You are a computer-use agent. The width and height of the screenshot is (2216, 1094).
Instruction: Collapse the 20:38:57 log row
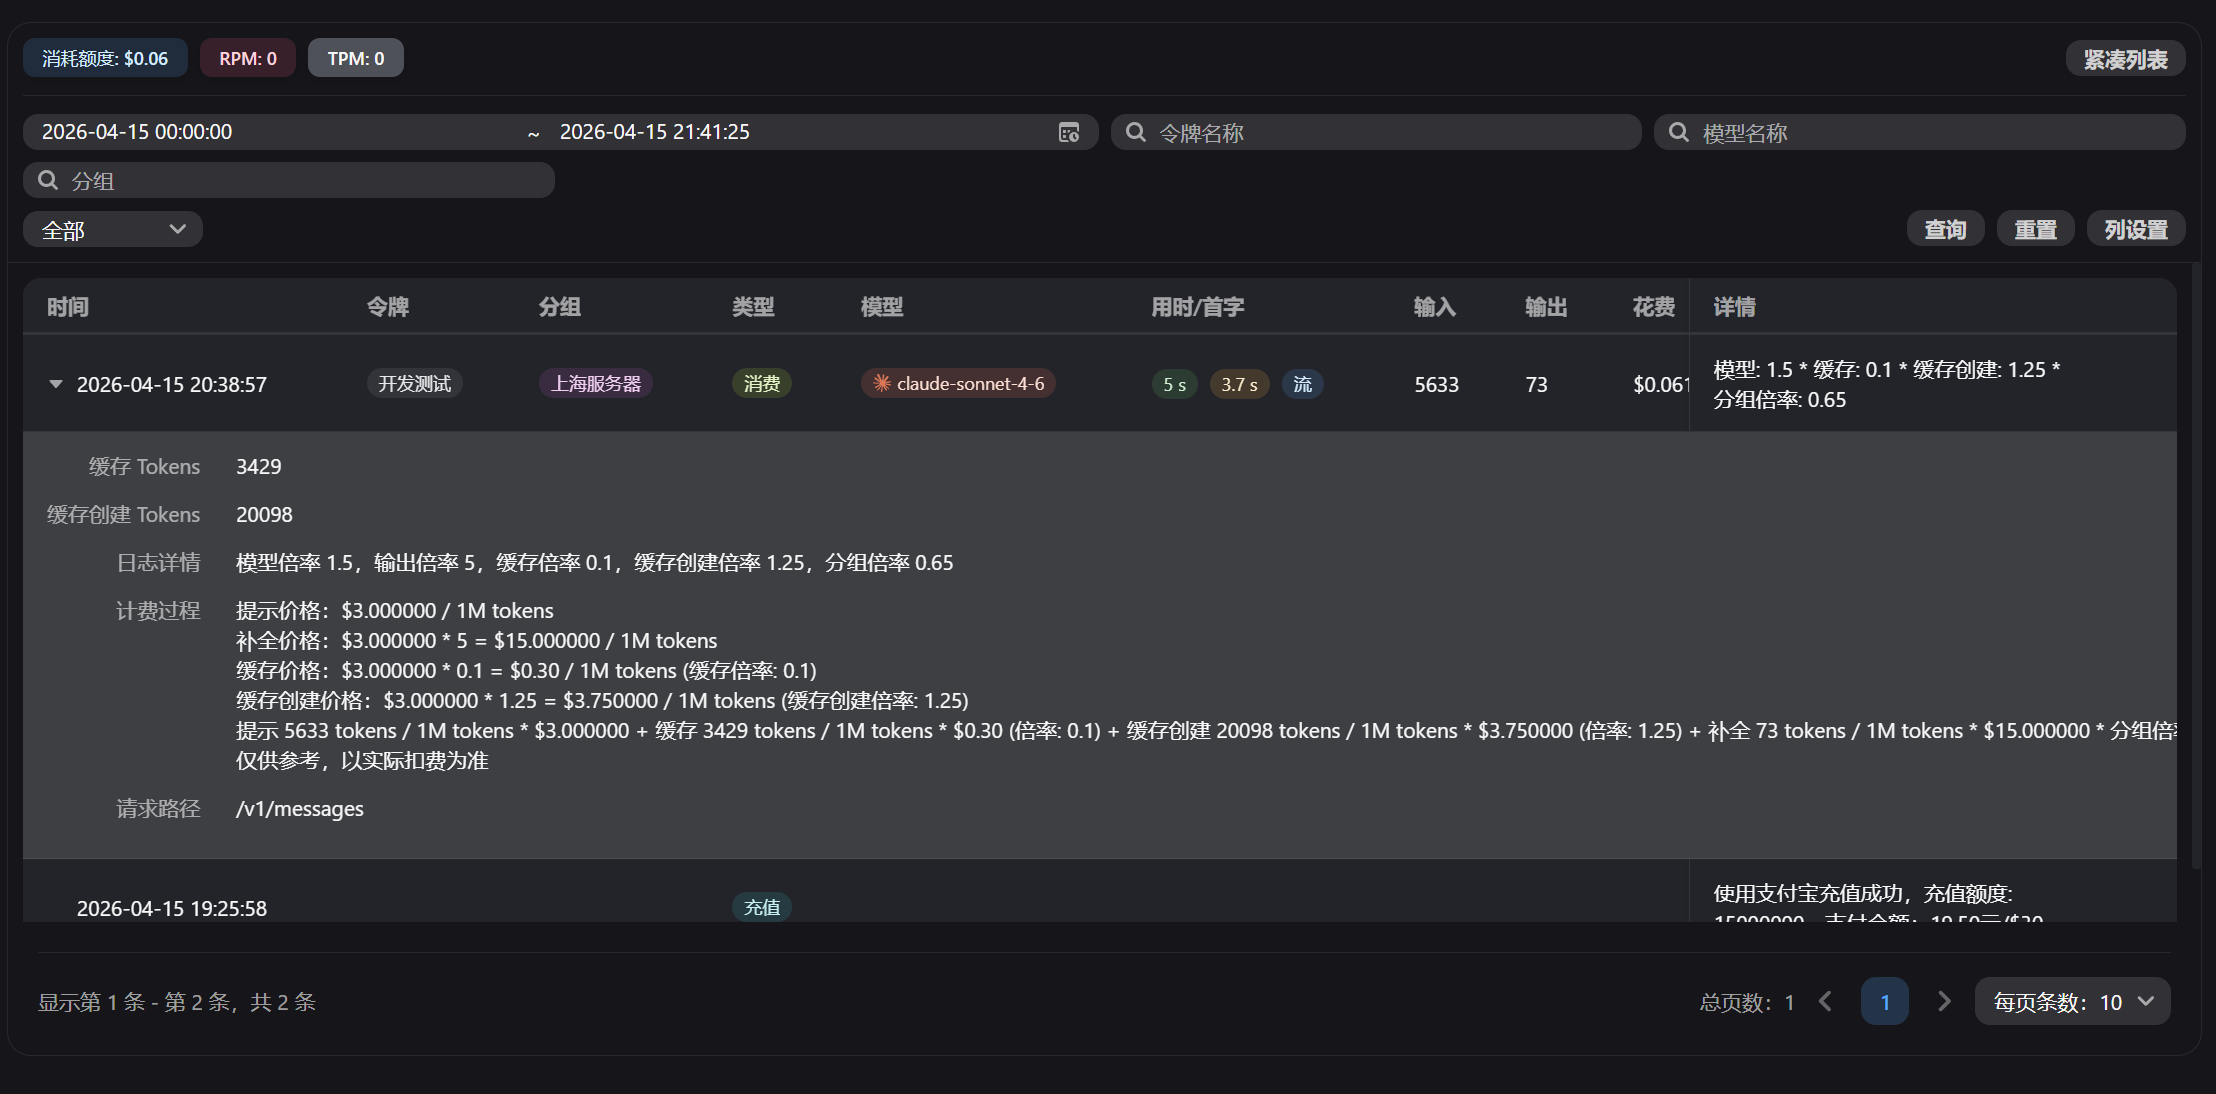56,384
